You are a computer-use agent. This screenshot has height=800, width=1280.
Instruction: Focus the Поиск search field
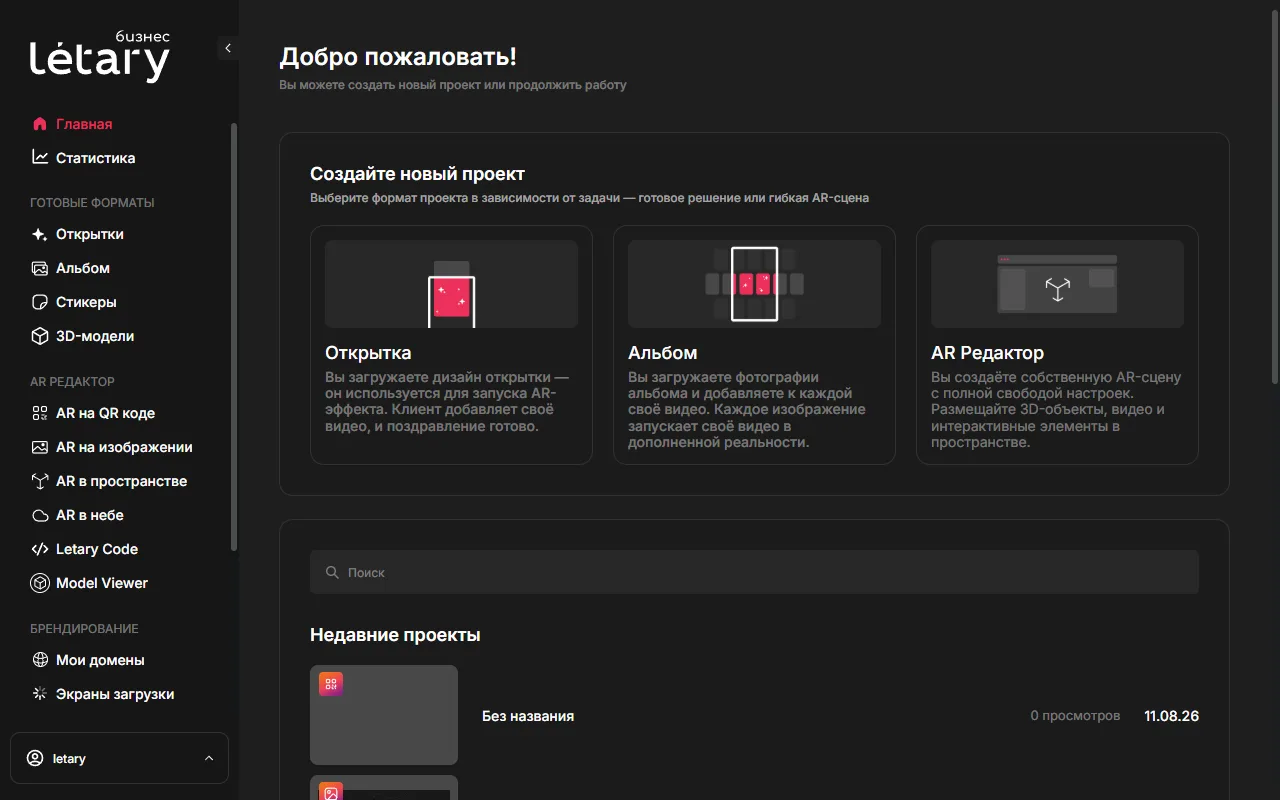(x=754, y=572)
